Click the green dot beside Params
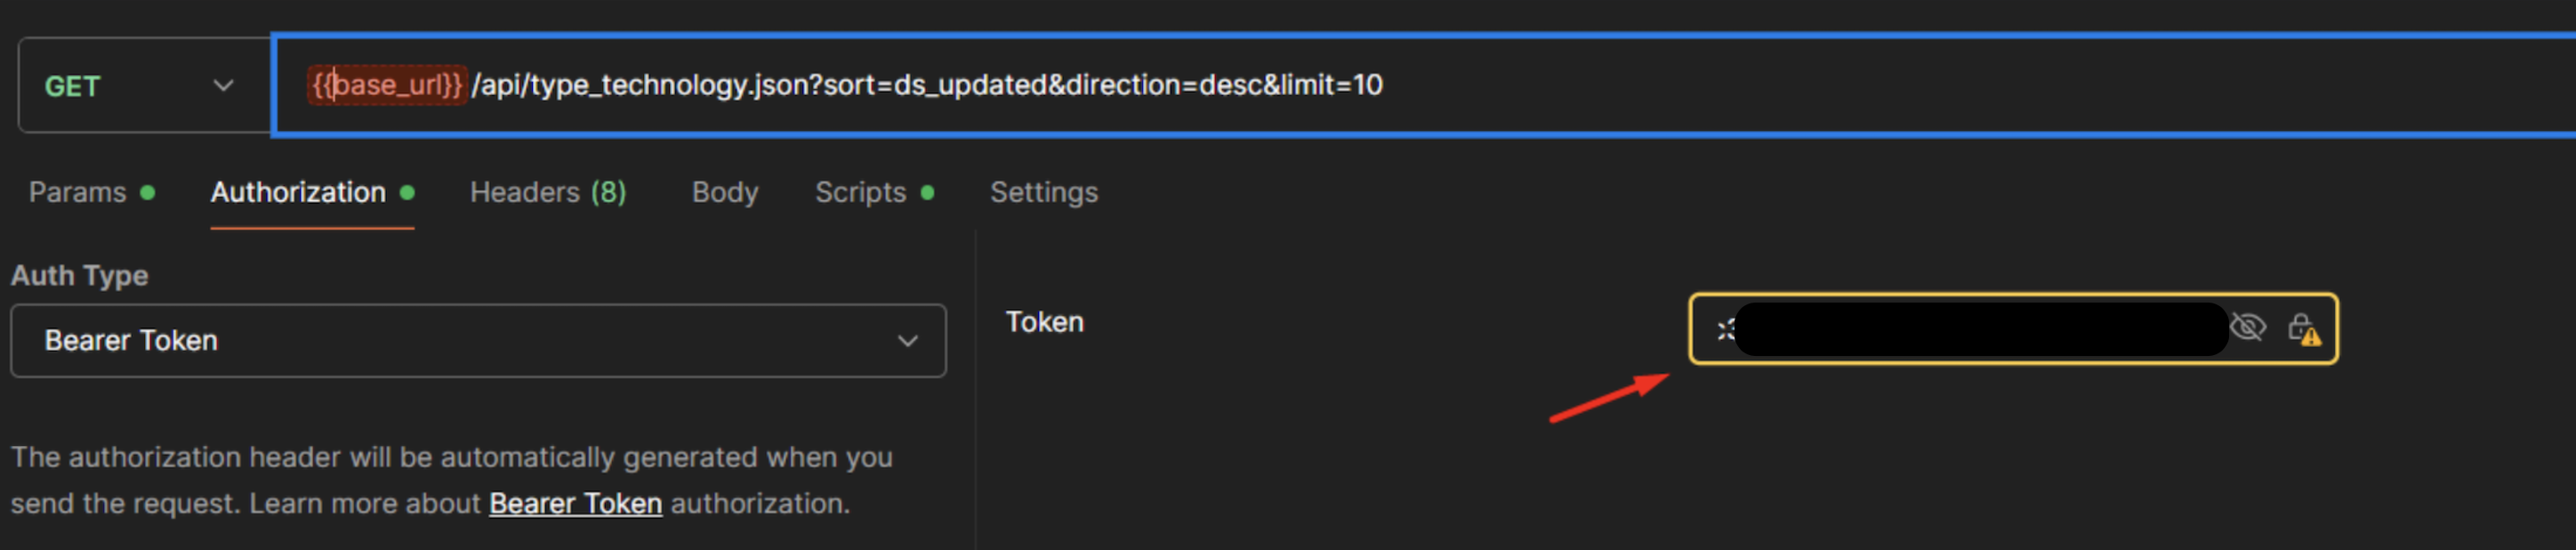The image size is (2576, 550). (148, 193)
